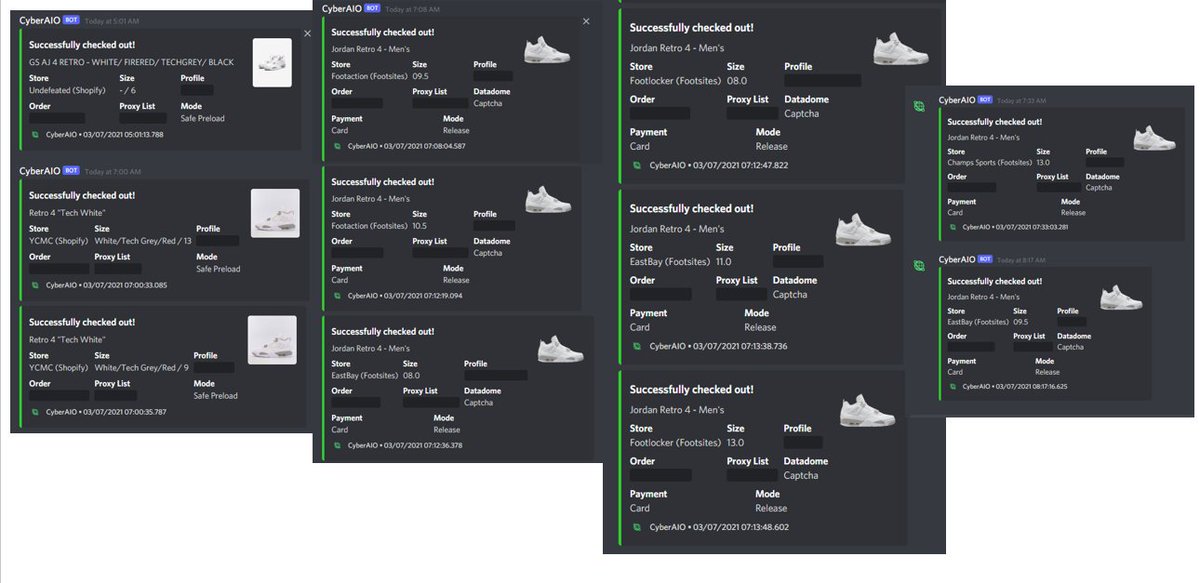Open thumbnail in YCMC size 9 embed
The width and height of the screenshot is (1200, 583).
[272, 340]
